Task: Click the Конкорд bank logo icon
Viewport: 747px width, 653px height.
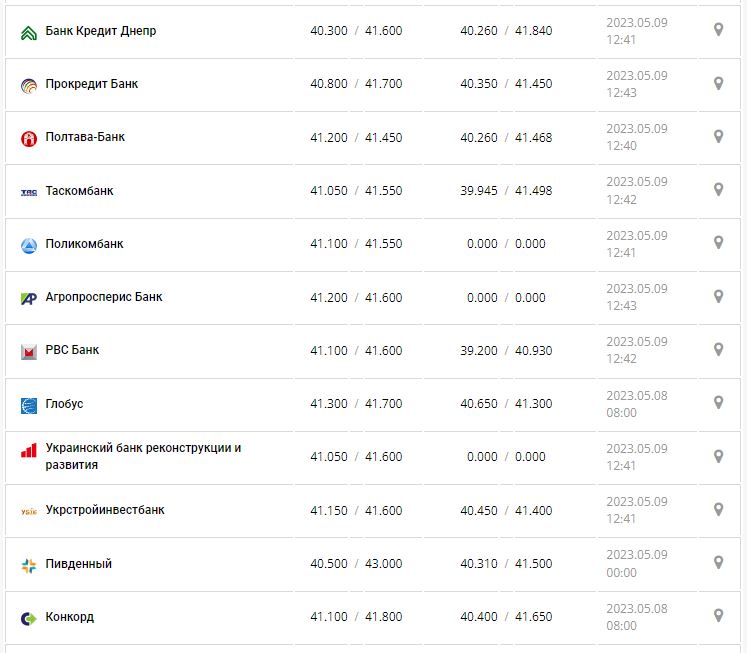Action: (29, 618)
